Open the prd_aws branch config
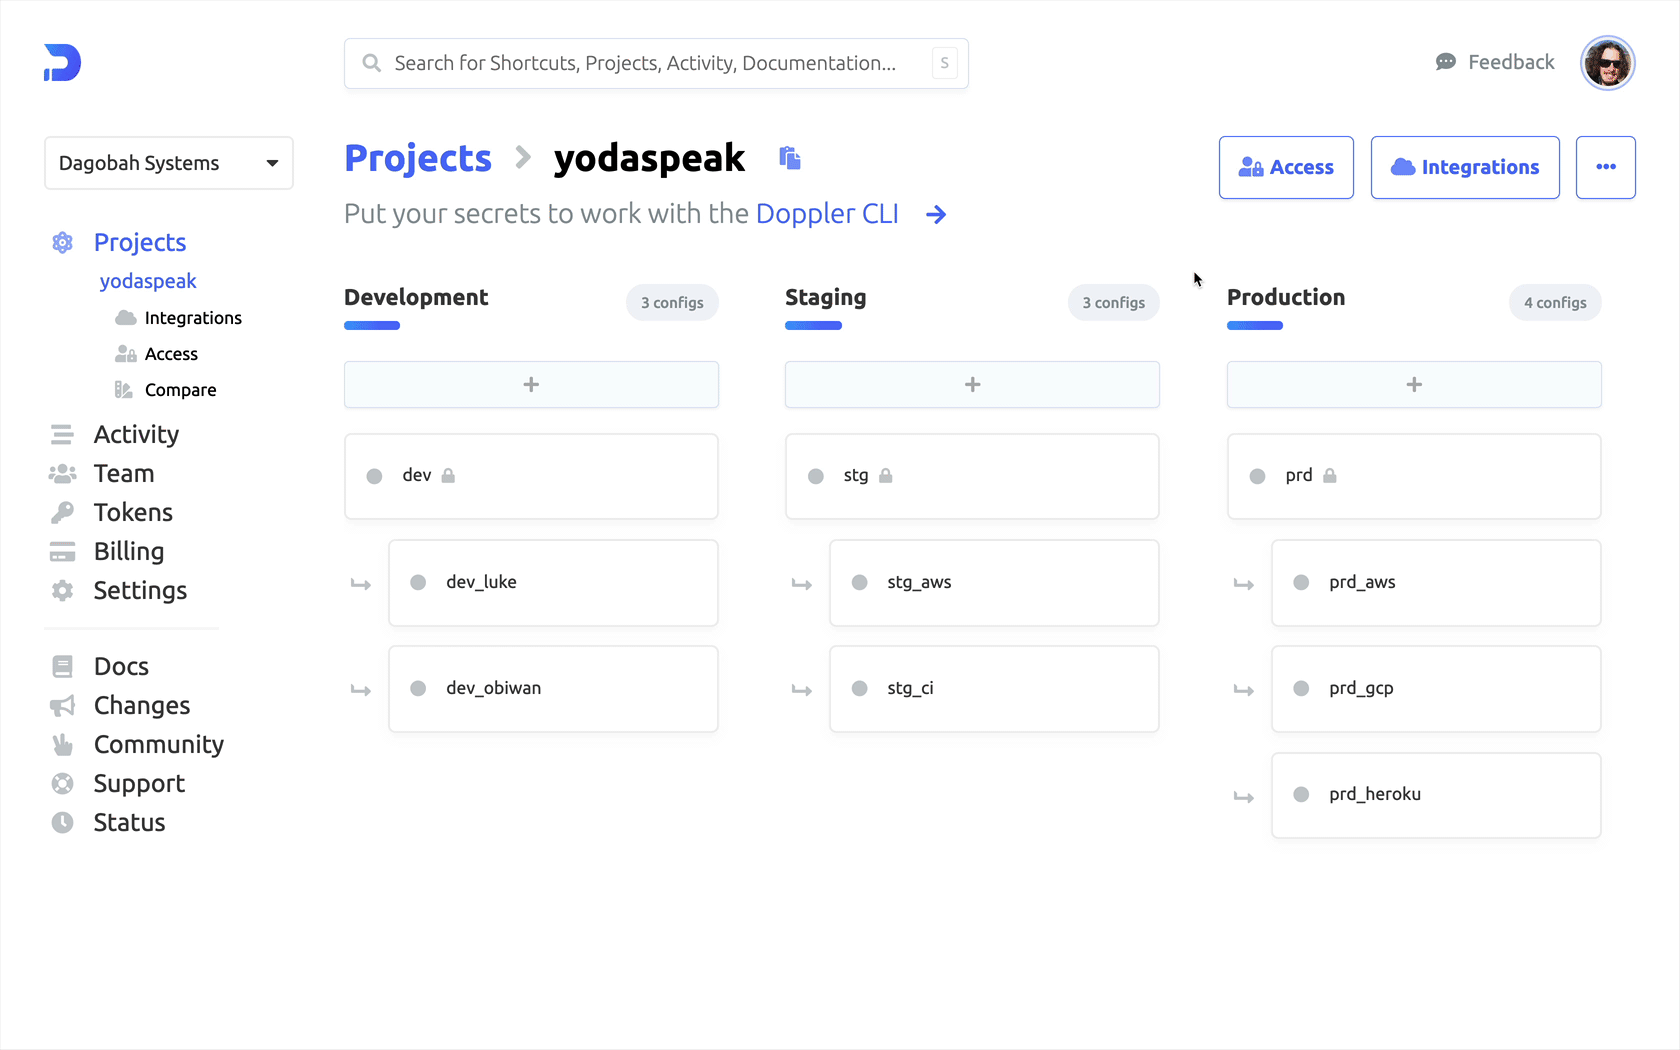This screenshot has width=1680, height=1050. [1436, 583]
